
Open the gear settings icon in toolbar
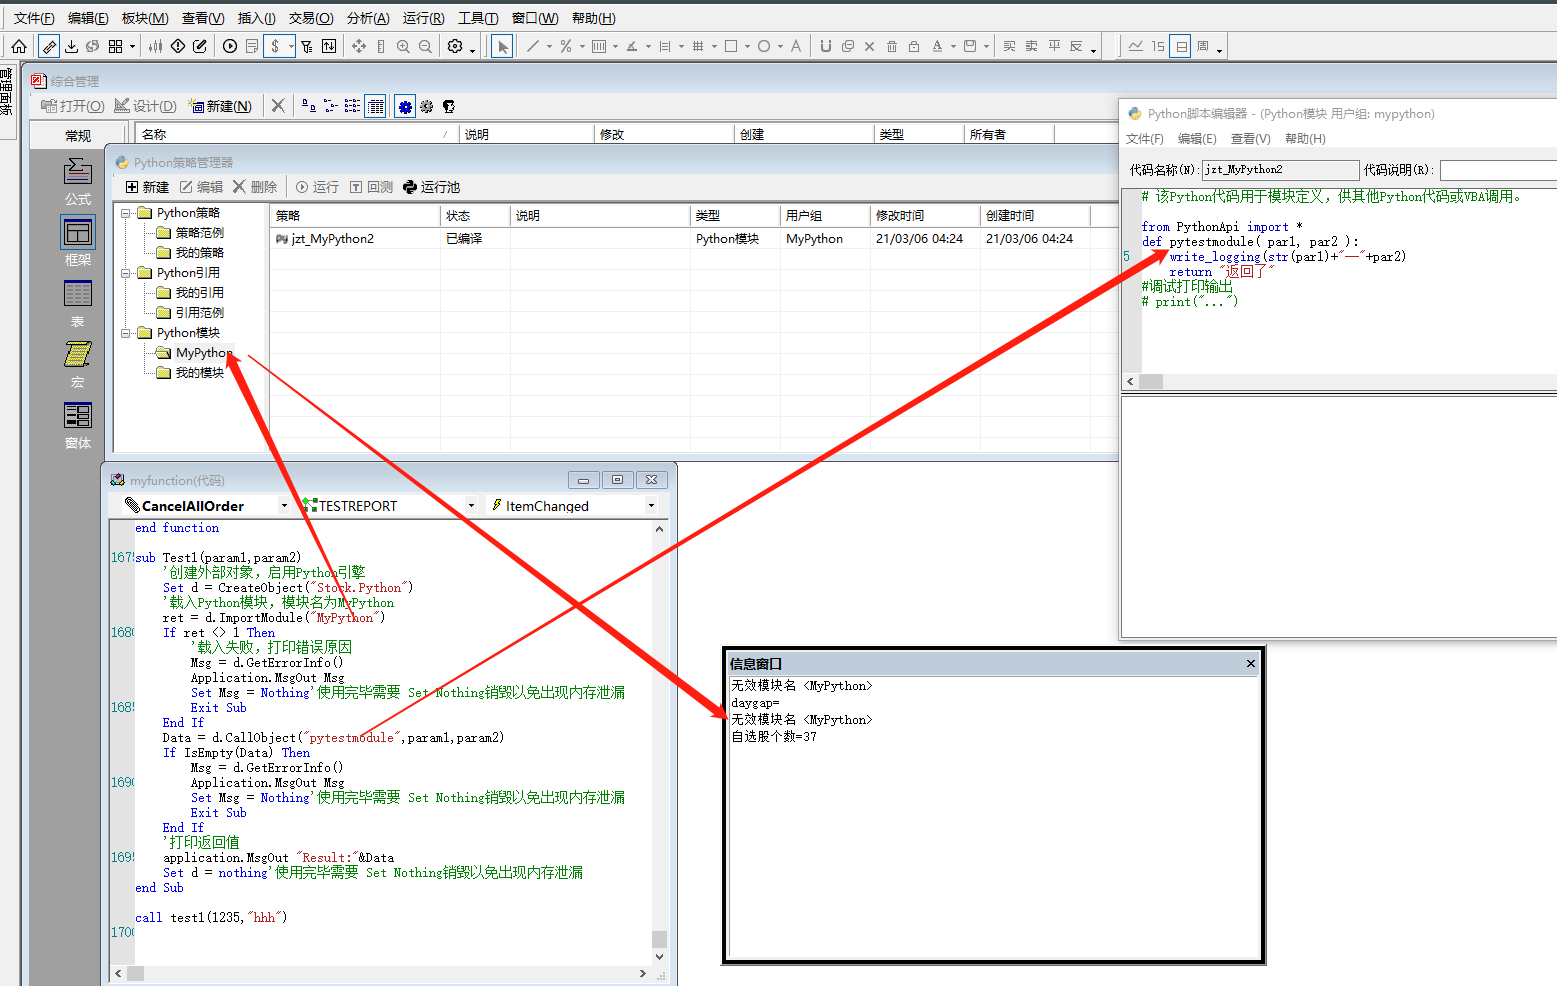point(455,46)
